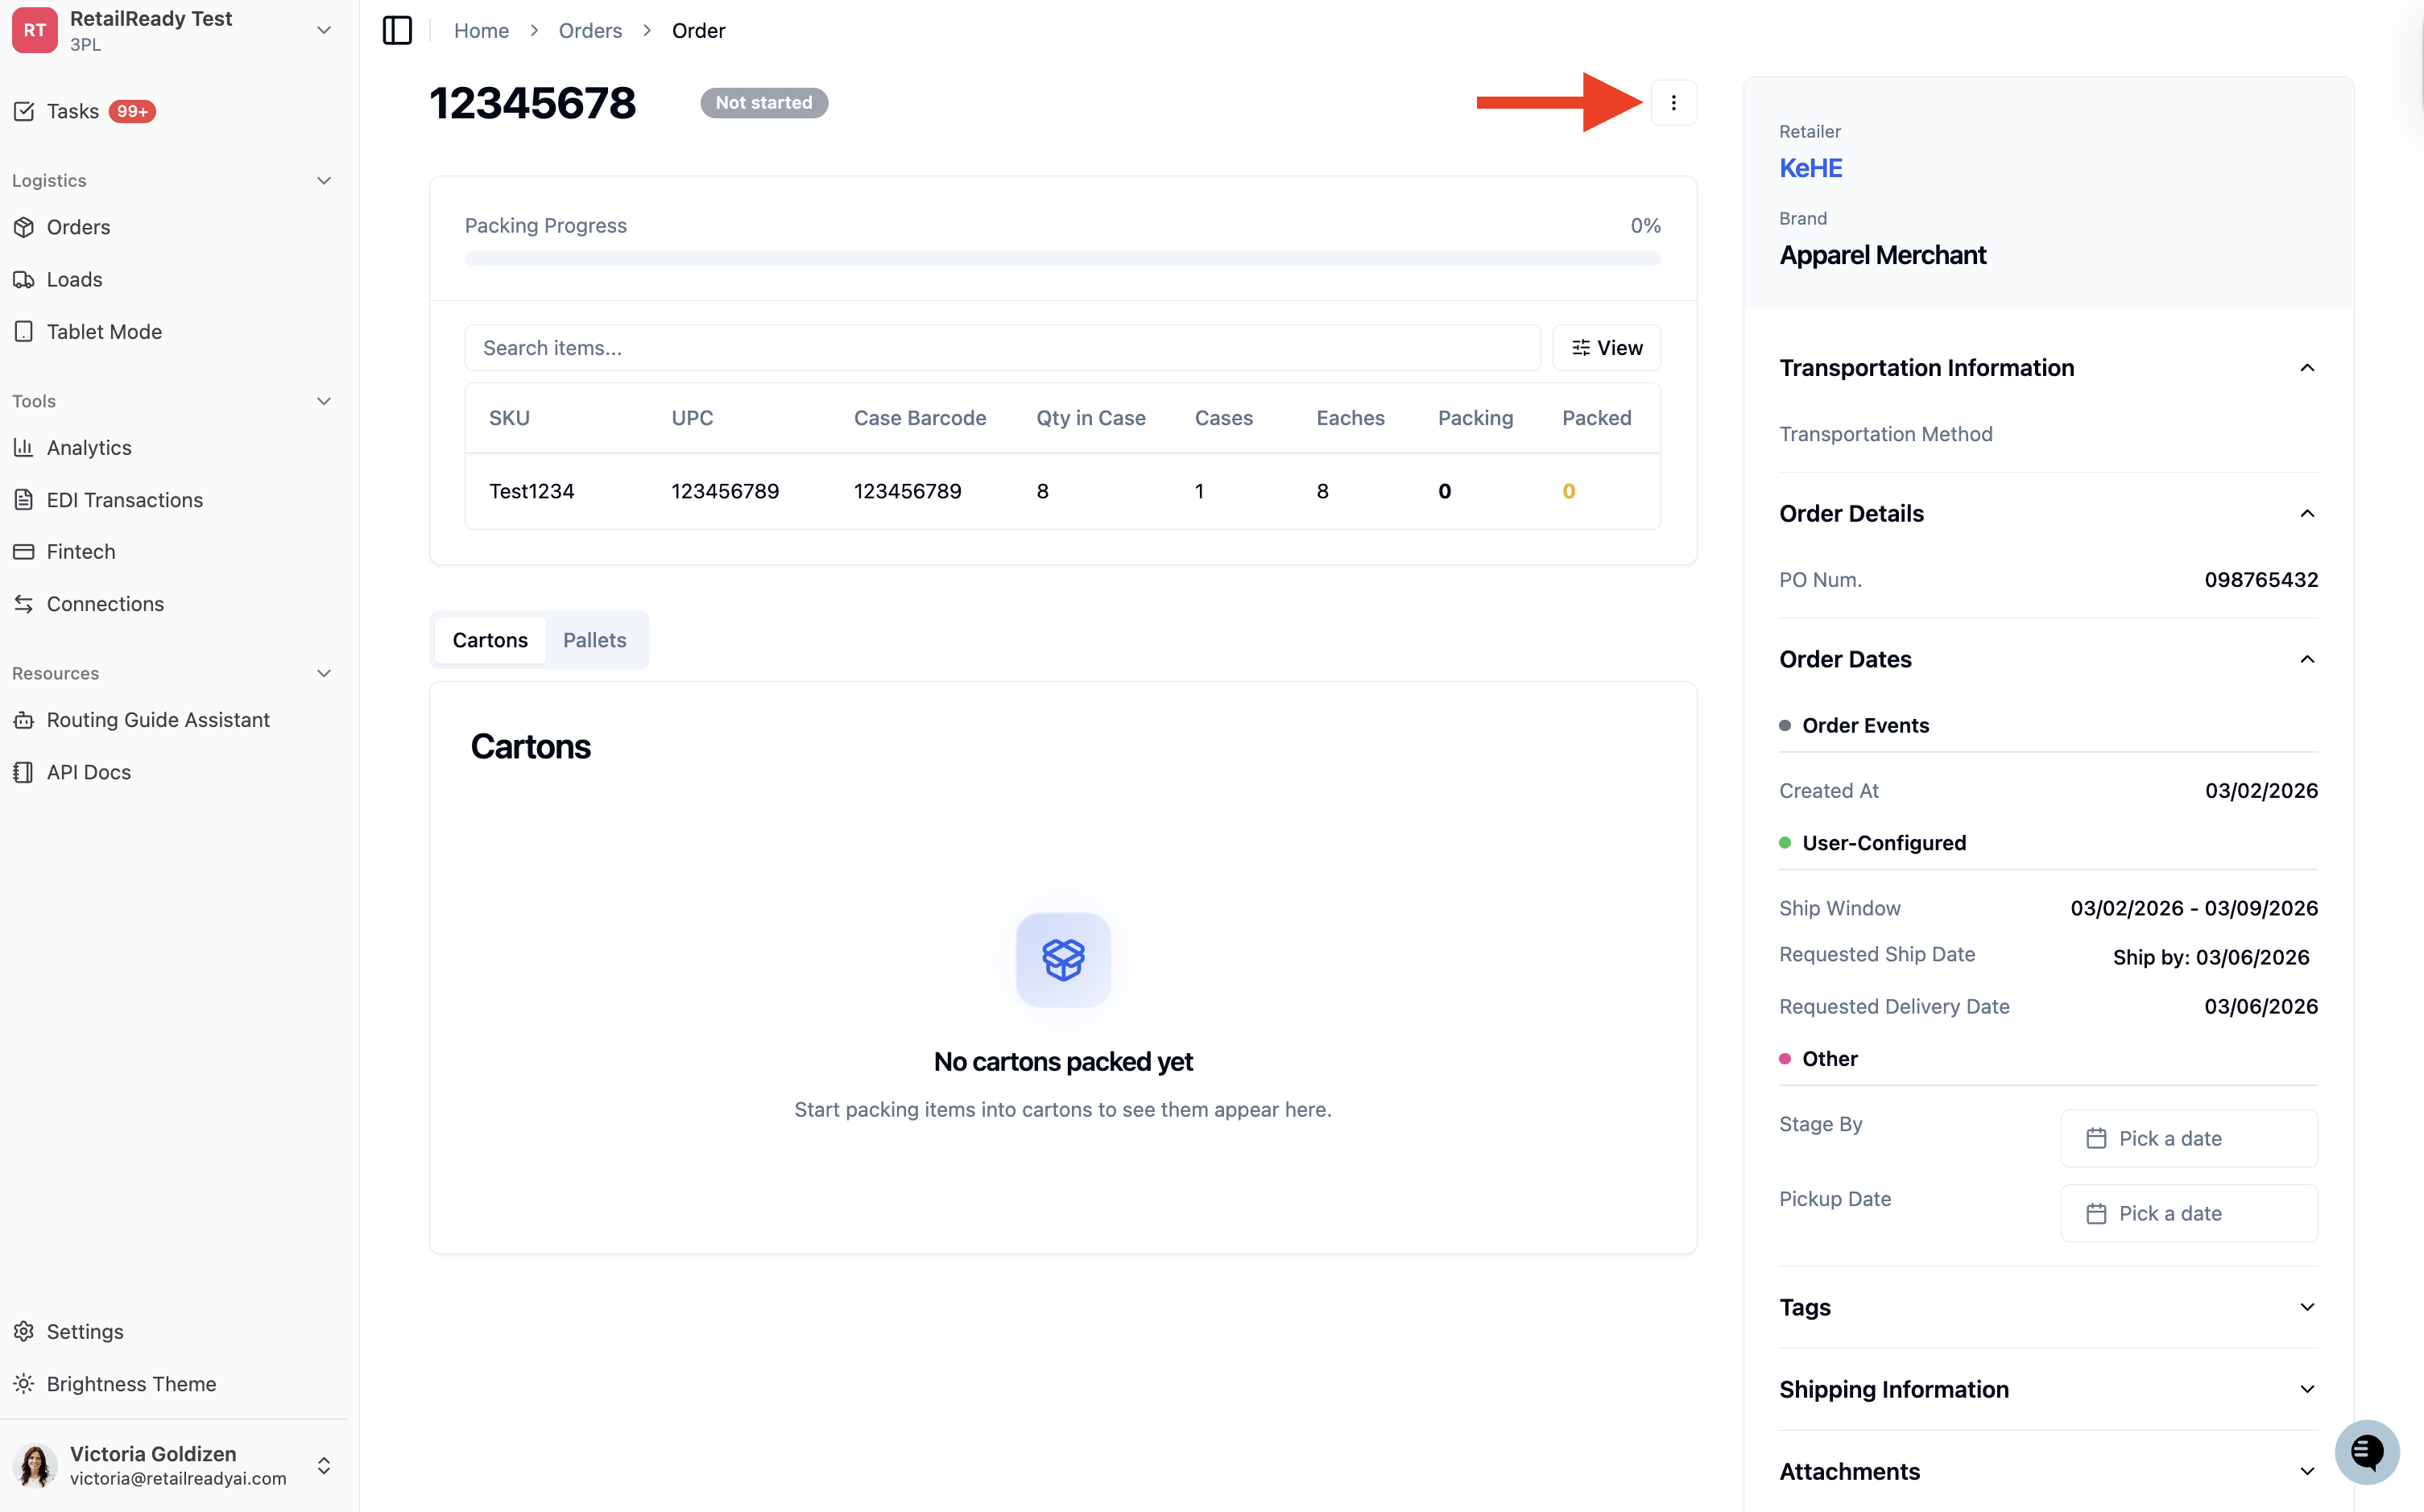Open the chat support bubble
The image size is (2424, 1512).
click(x=2366, y=1452)
